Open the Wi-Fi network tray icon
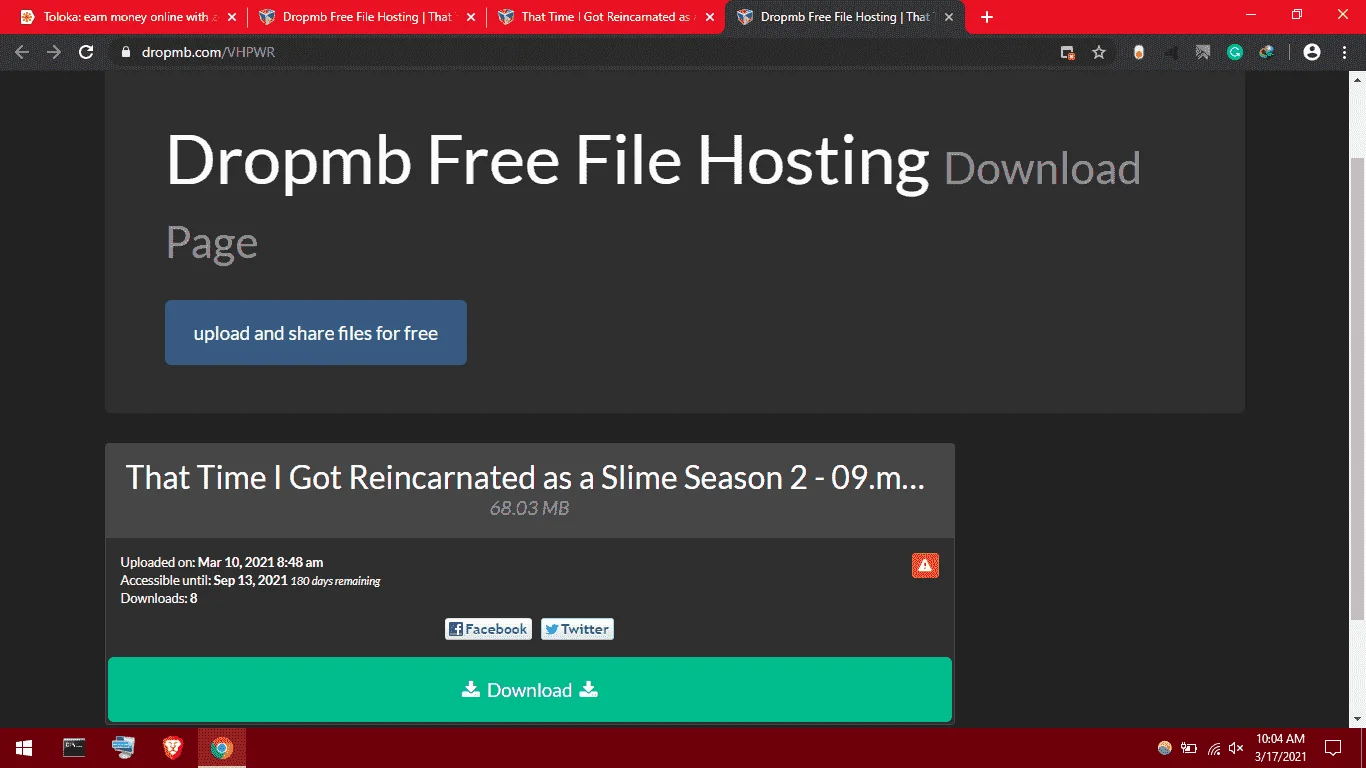The height and width of the screenshot is (768, 1366). 1214,748
